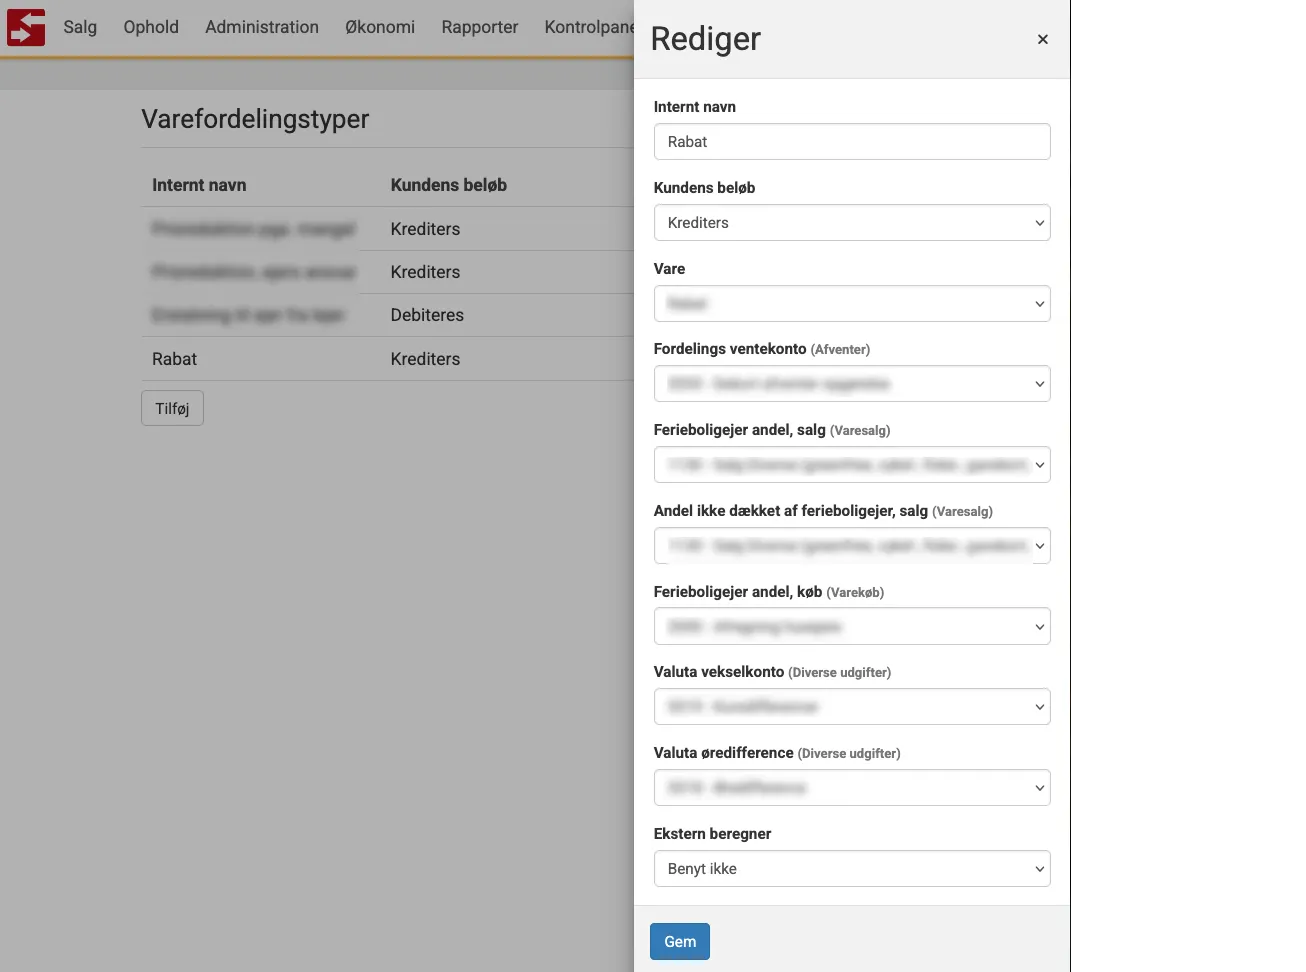The image size is (1306, 972).
Task: Expand the Fordelings ventekonto dropdown
Action: 851,384
